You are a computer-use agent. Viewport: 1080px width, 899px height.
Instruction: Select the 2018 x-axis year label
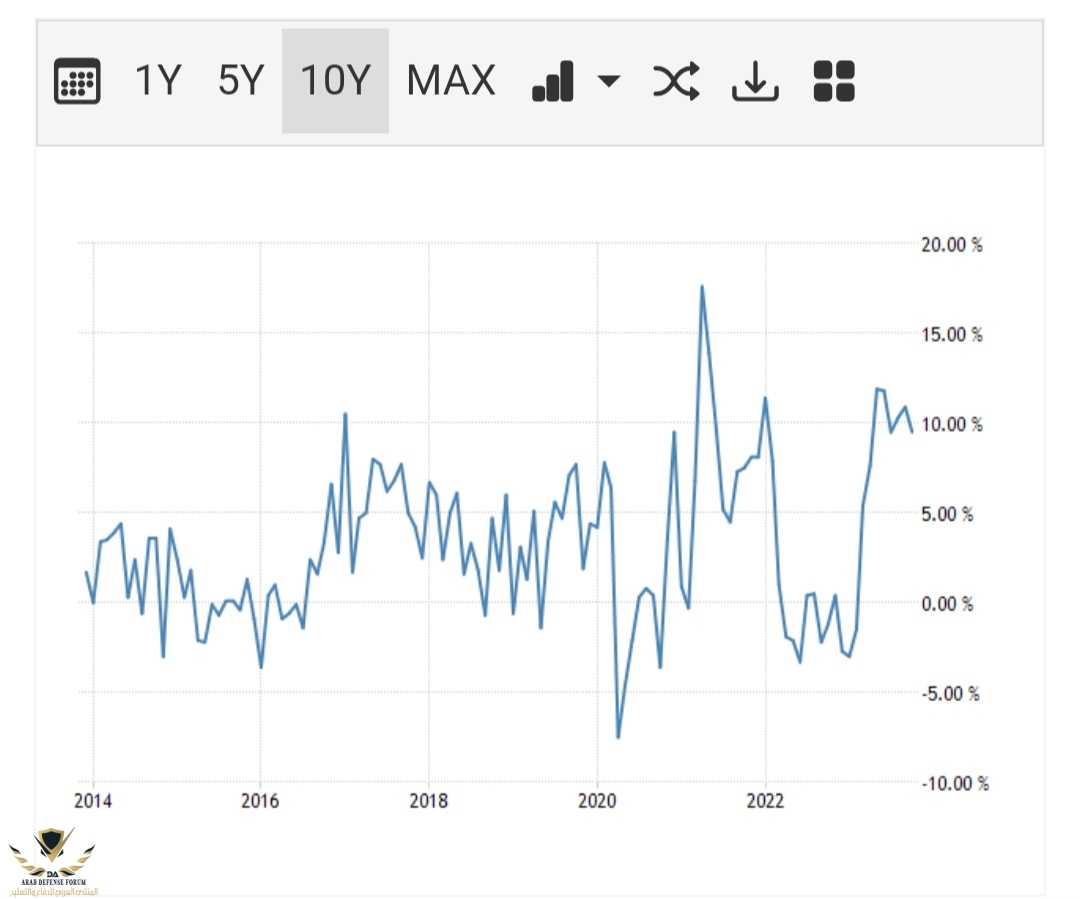tap(428, 800)
